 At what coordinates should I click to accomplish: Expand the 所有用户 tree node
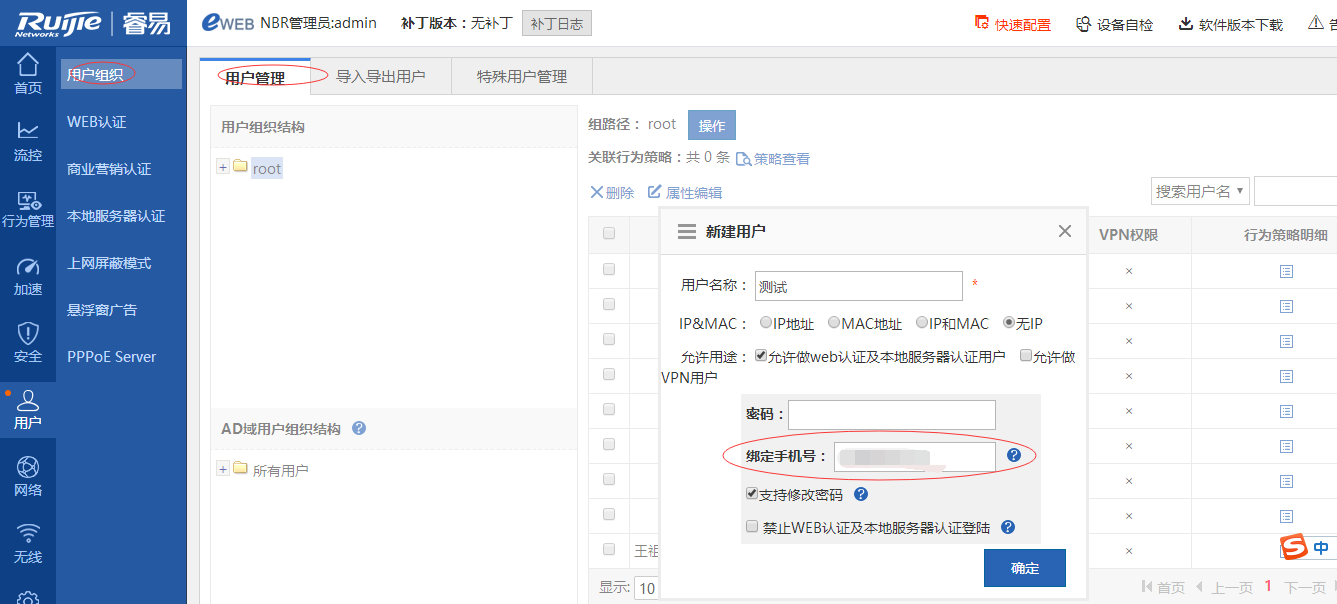[x=223, y=469]
